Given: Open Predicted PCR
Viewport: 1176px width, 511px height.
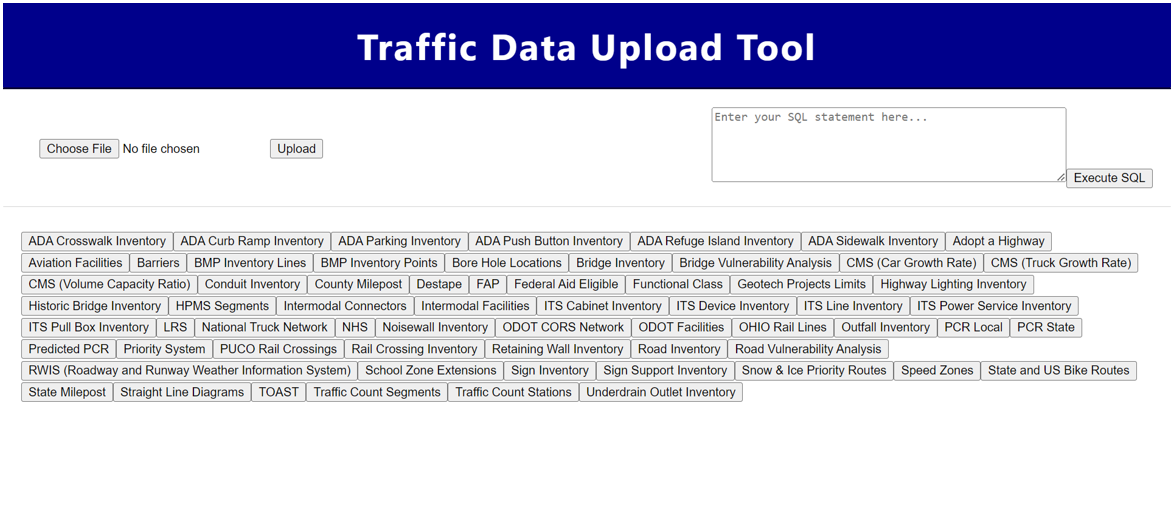Looking at the screenshot, I should tap(68, 350).
